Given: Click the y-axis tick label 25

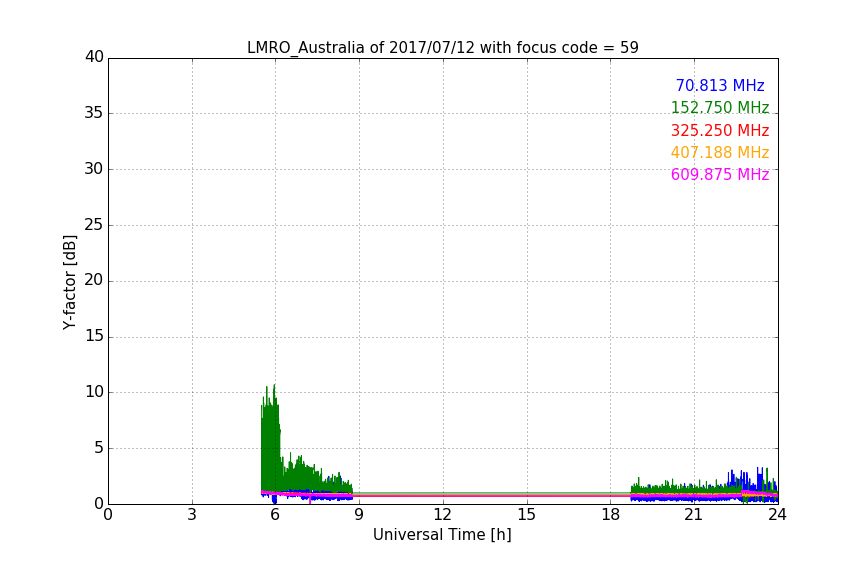Looking at the screenshot, I should [94, 224].
